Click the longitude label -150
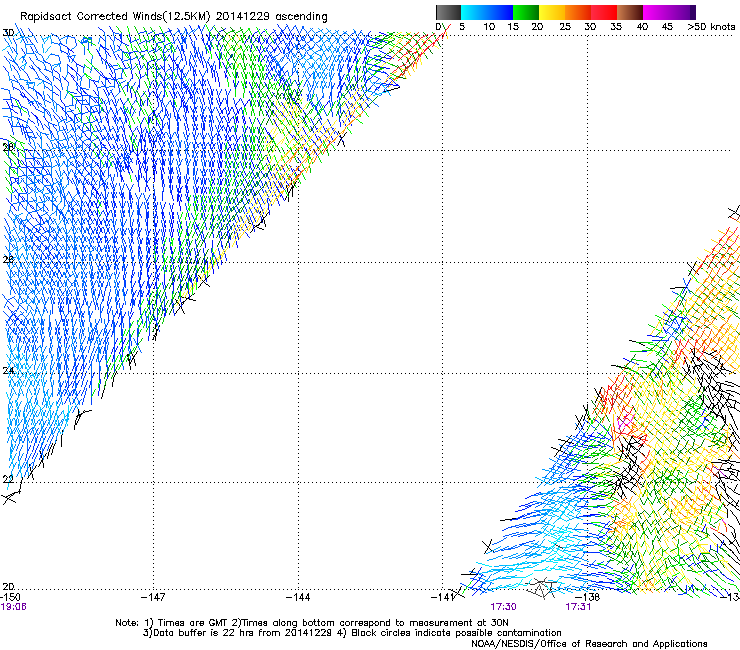Image resolution: width=740 pixels, height=650 pixels. click(x=11, y=597)
